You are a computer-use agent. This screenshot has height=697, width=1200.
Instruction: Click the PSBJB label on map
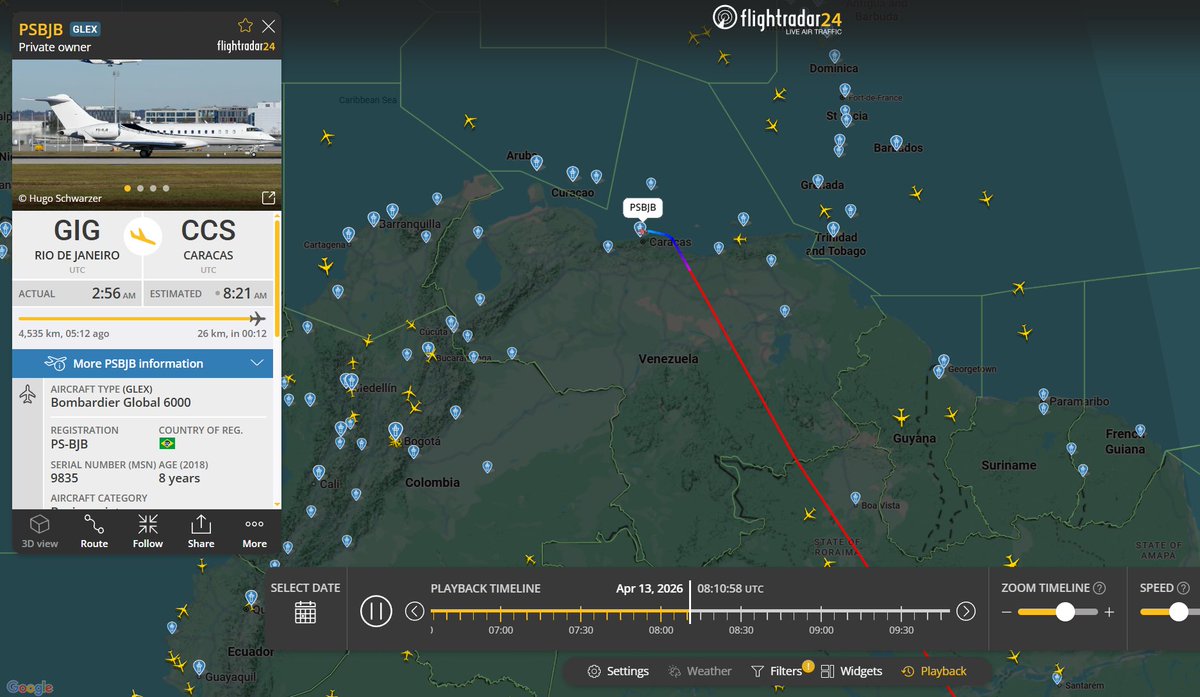tap(643, 208)
